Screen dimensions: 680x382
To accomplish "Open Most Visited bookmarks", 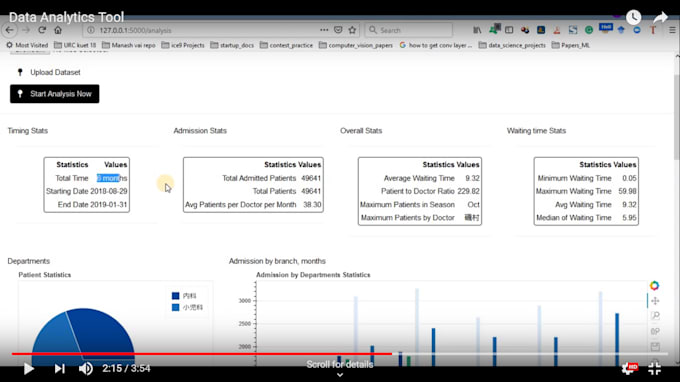I will [x=27, y=45].
